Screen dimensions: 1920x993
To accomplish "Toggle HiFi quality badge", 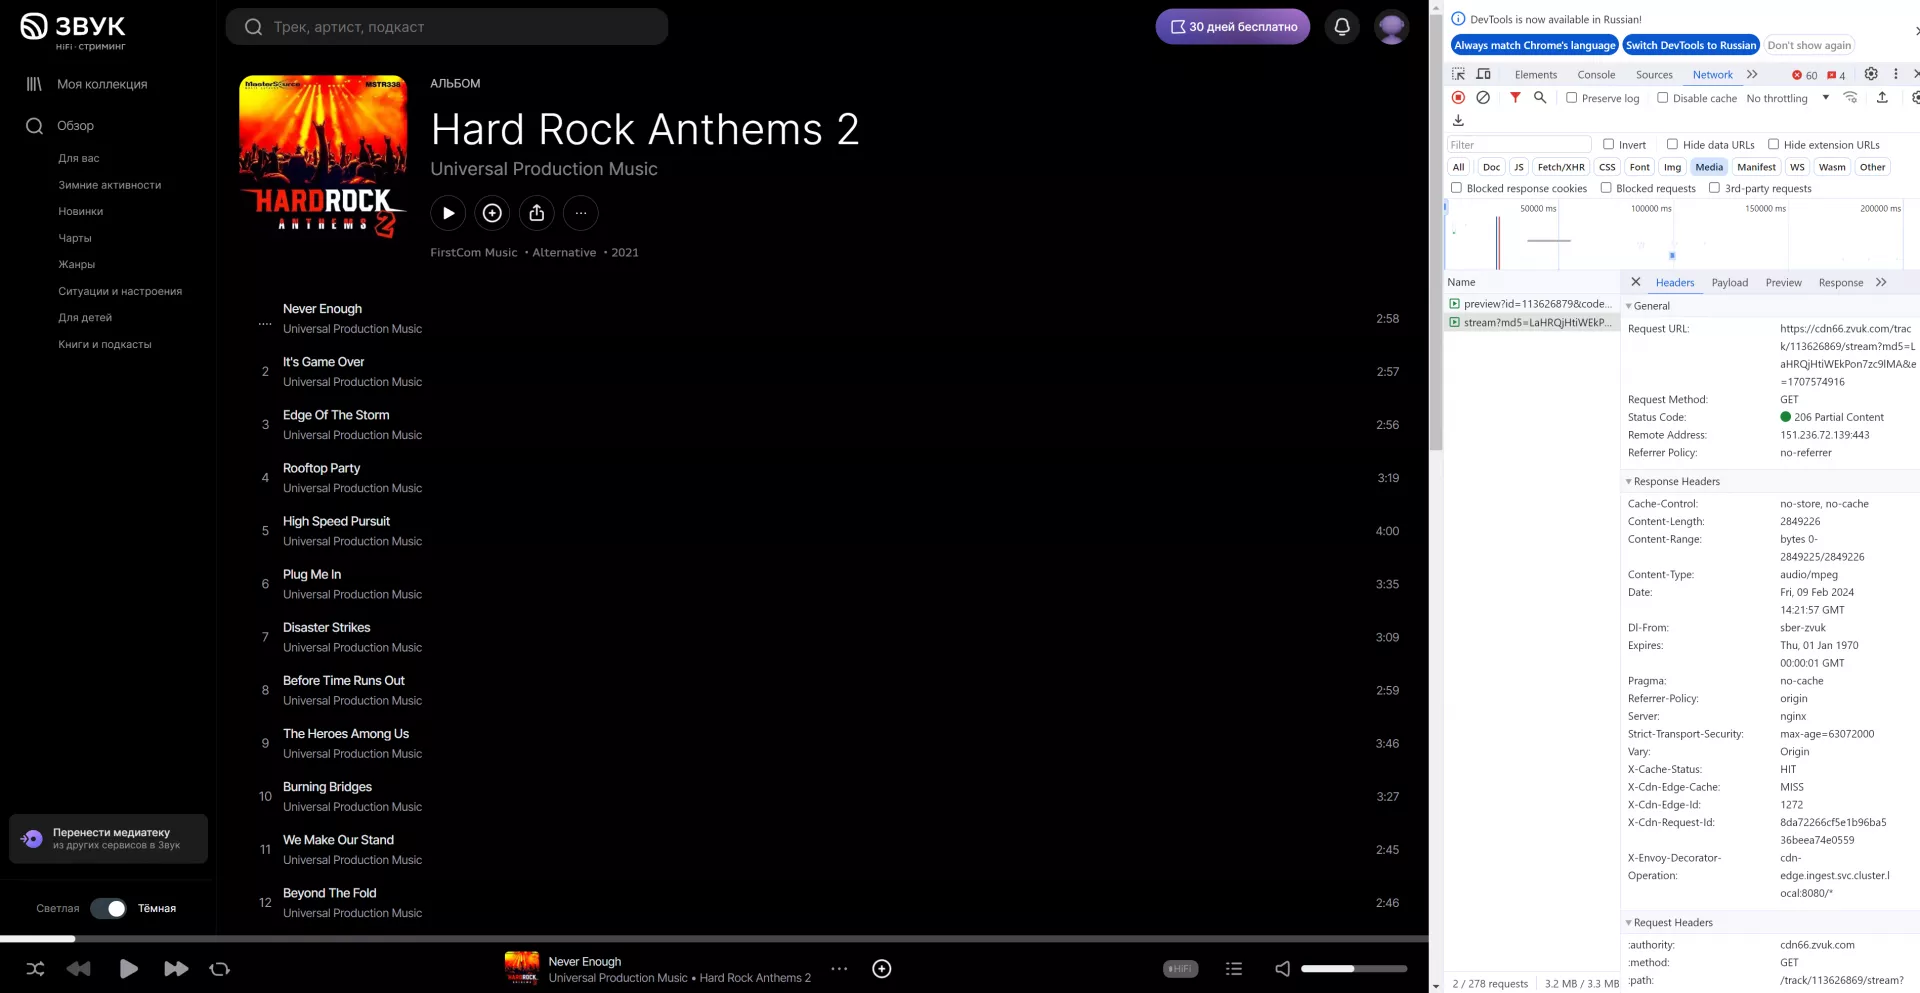I will 1181,968.
